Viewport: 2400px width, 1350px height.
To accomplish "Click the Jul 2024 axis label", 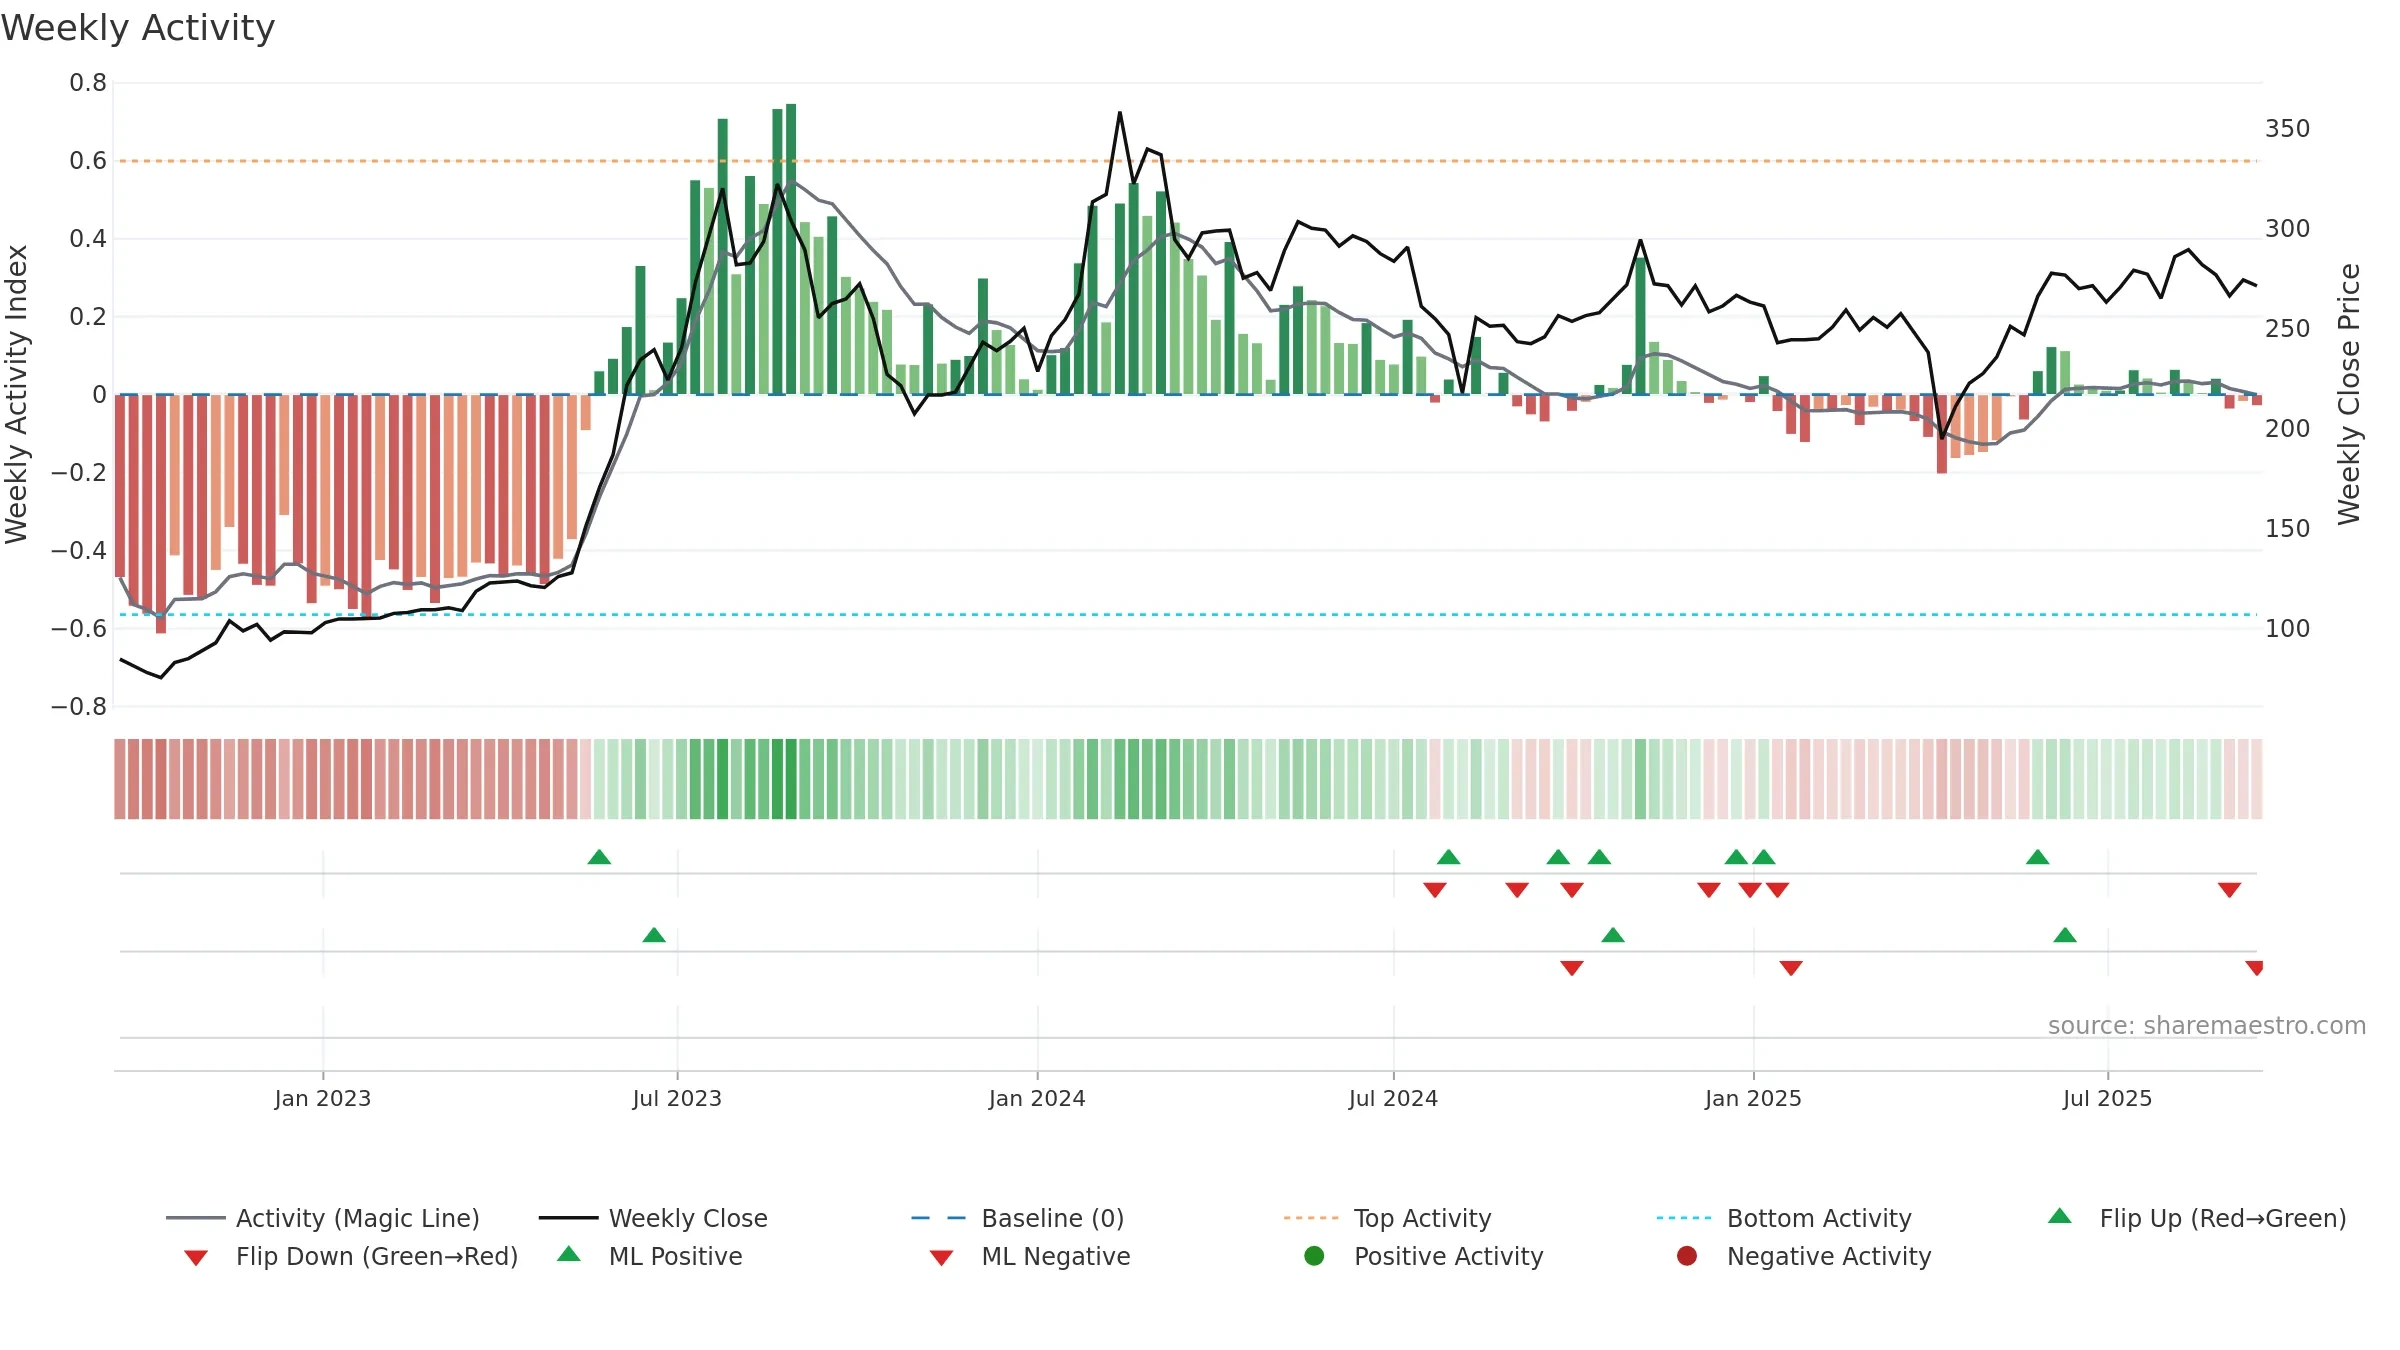I will [x=1393, y=1099].
